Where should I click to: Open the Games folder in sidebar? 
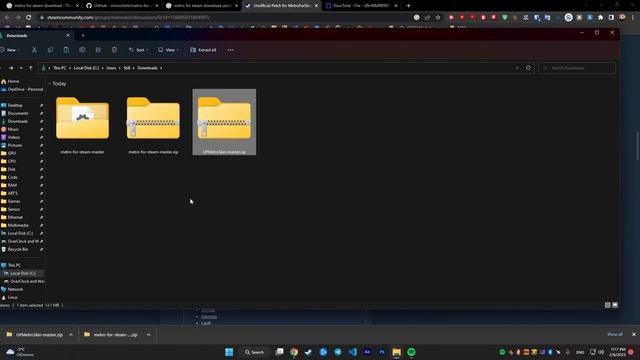[14, 201]
